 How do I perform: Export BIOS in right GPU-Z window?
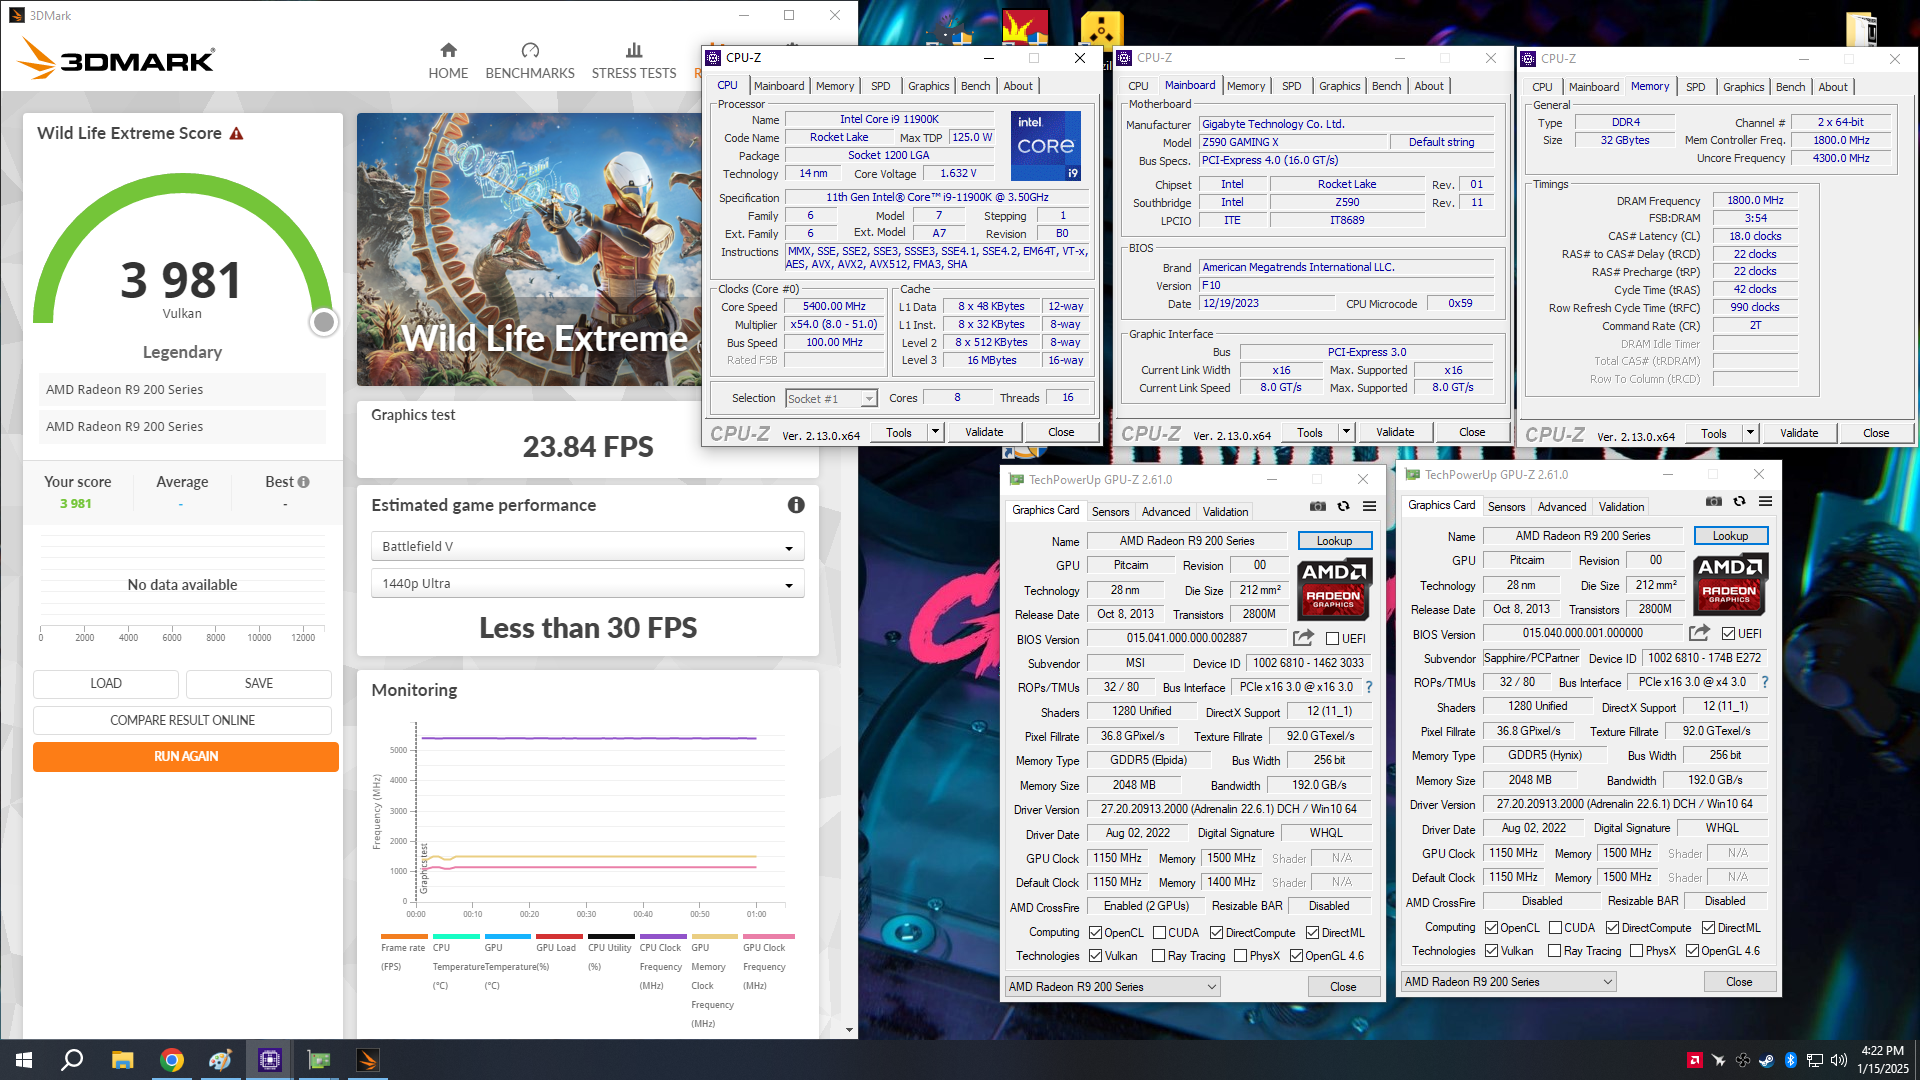click(1699, 633)
